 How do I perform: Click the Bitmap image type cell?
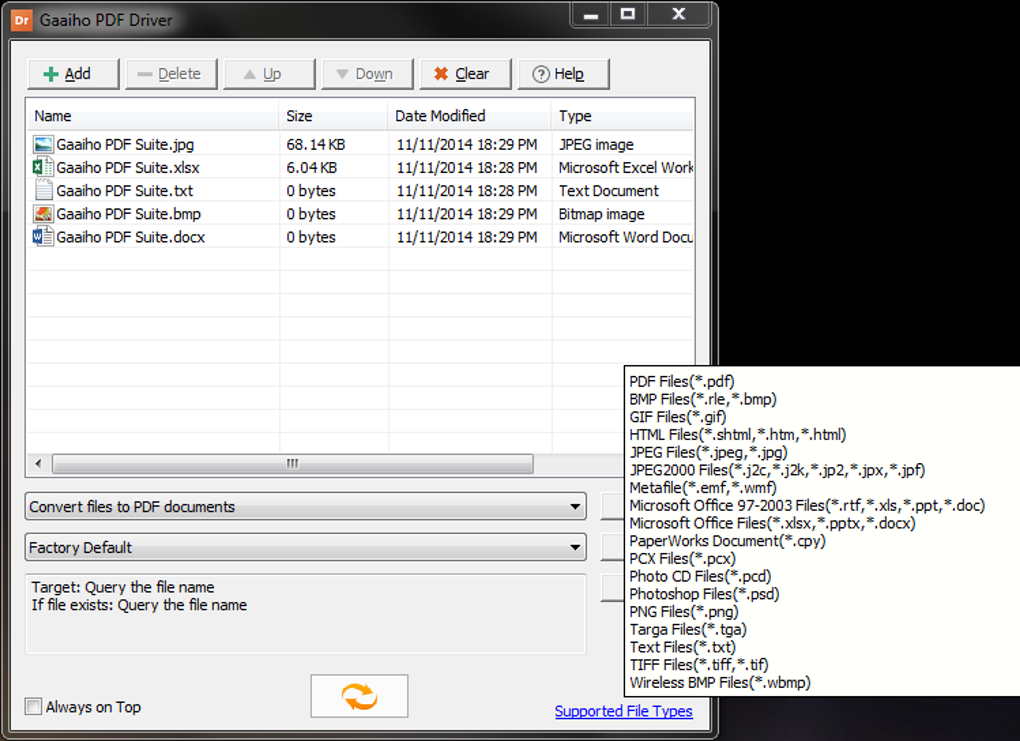click(601, 214)
